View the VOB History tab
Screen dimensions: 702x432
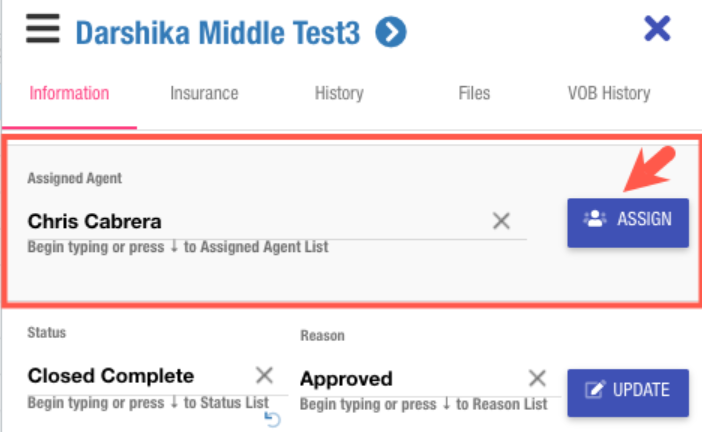609,93
